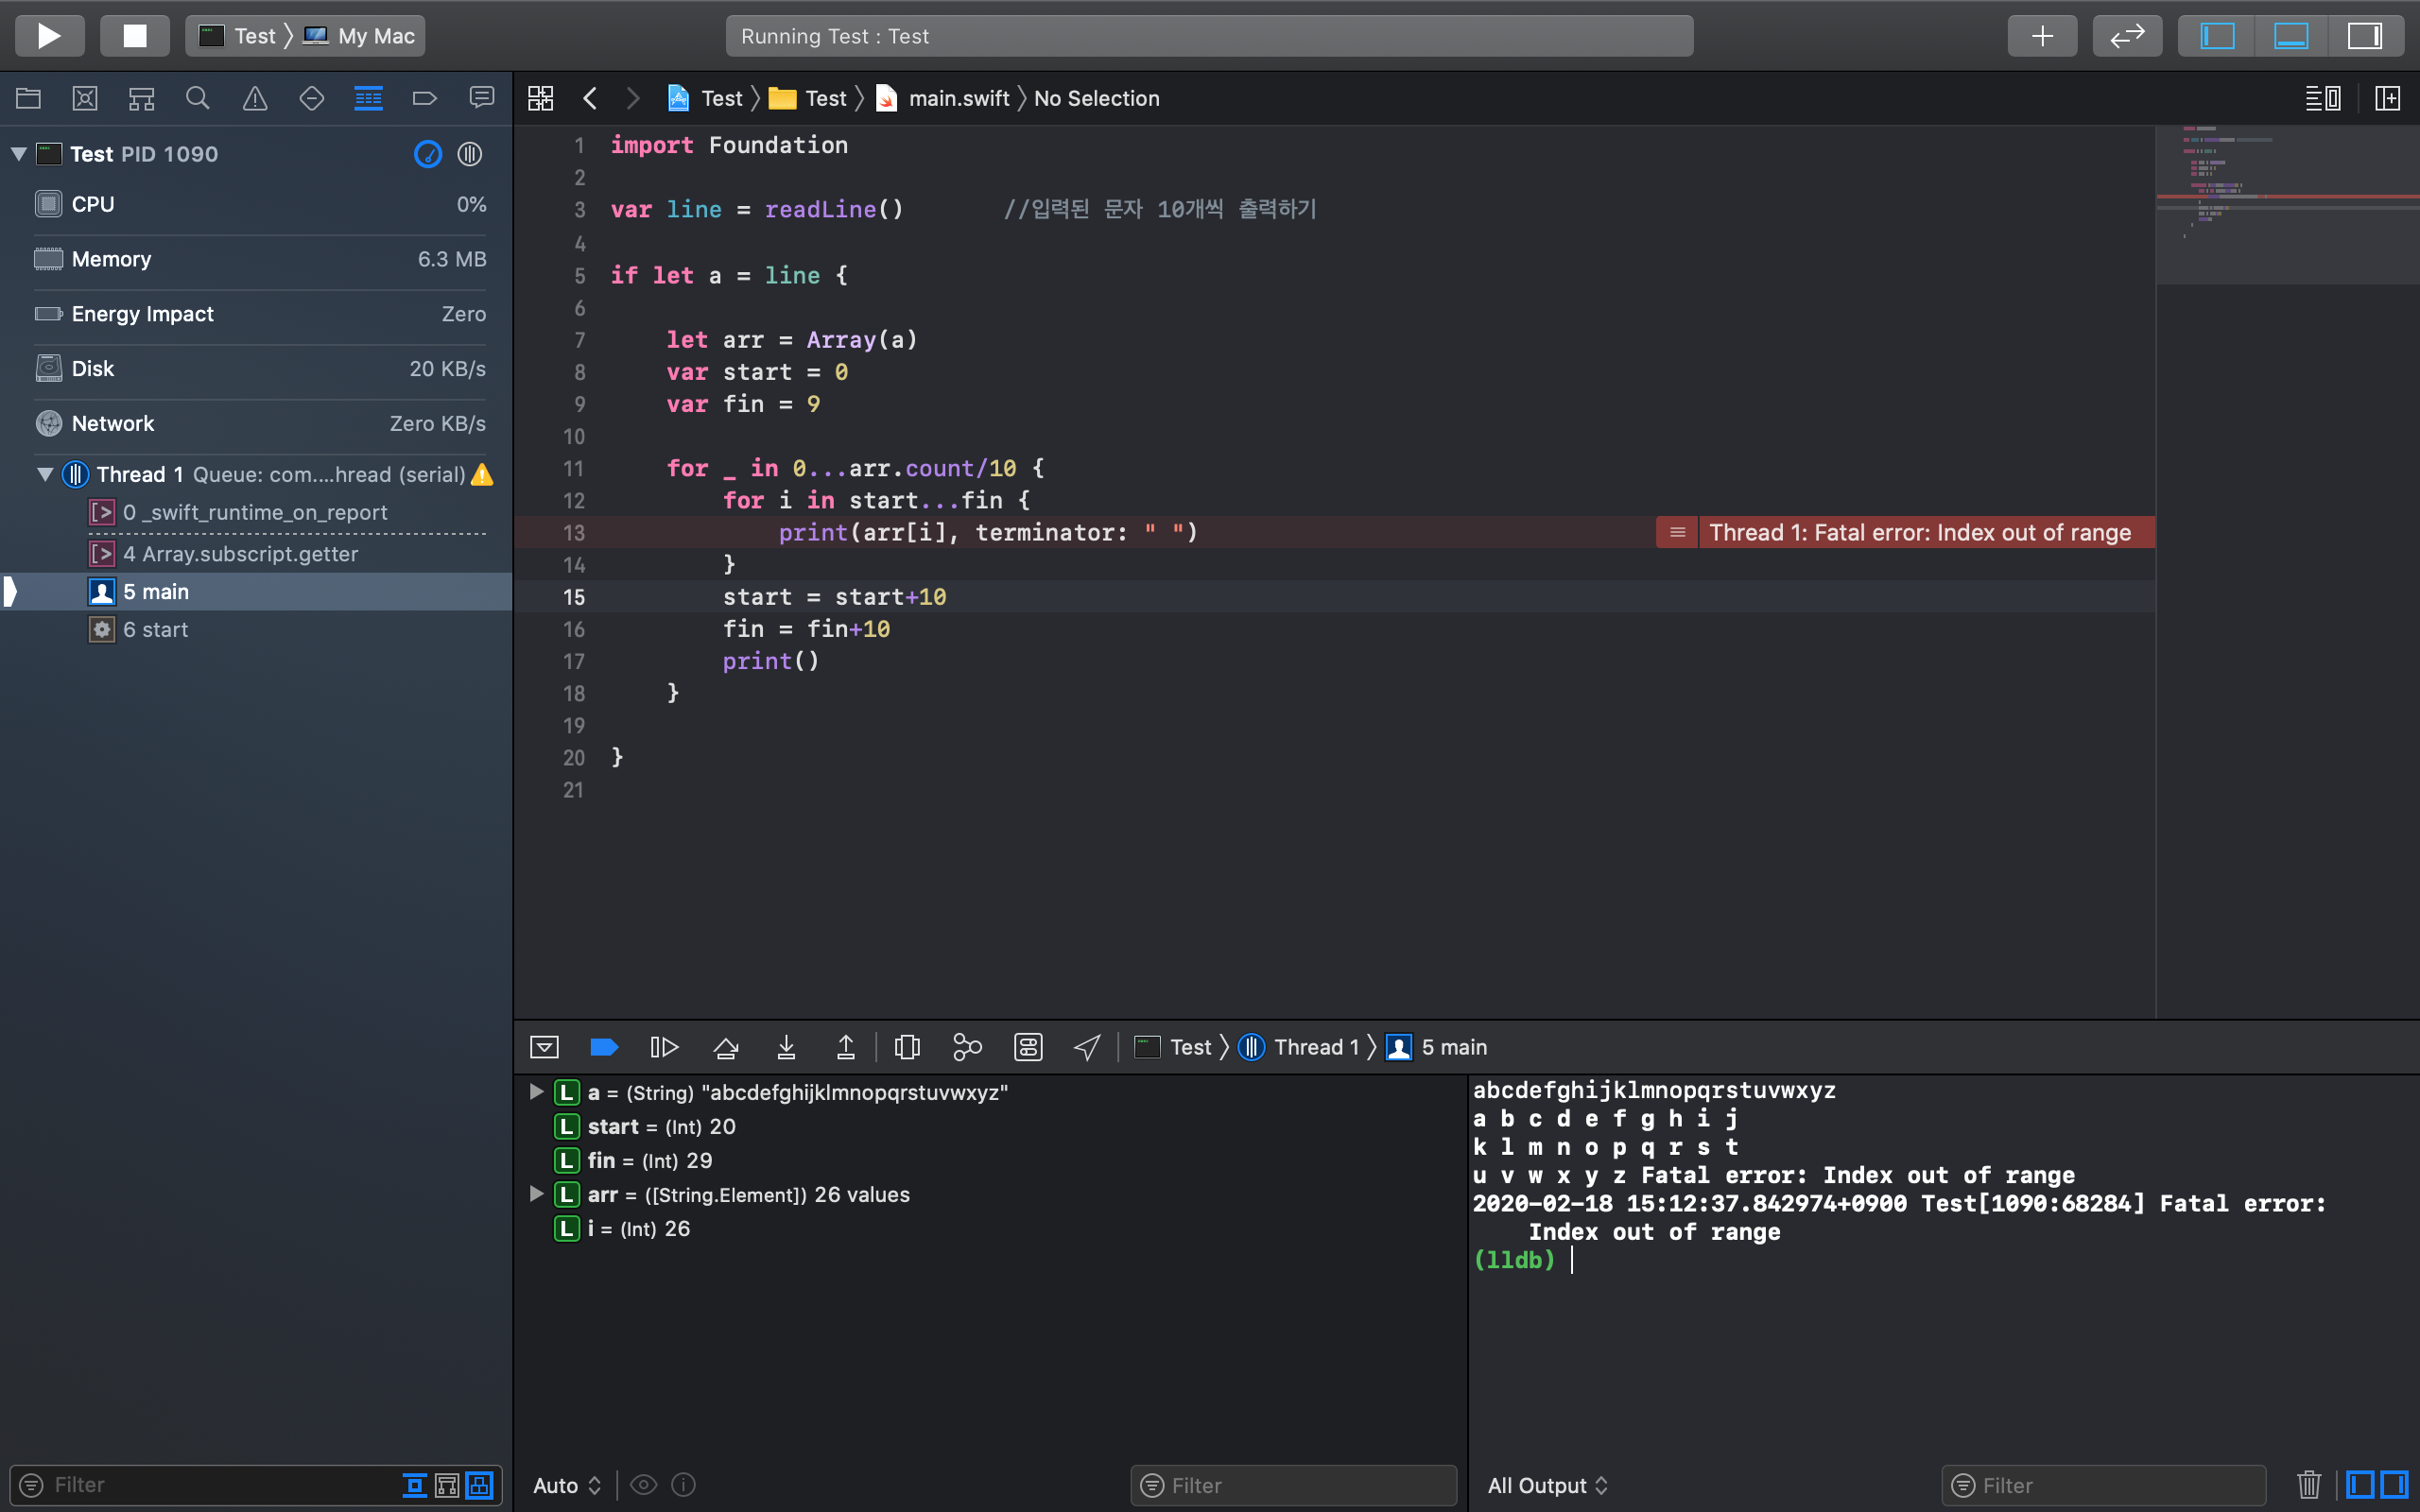This screenshot has height=1512, width=2420.
Task: Click Fatal error Index out of range annotation
Action: tap(1918, 532)
